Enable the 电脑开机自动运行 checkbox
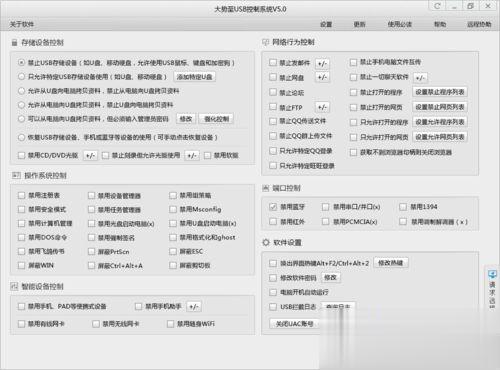 (x=273, y=292)
